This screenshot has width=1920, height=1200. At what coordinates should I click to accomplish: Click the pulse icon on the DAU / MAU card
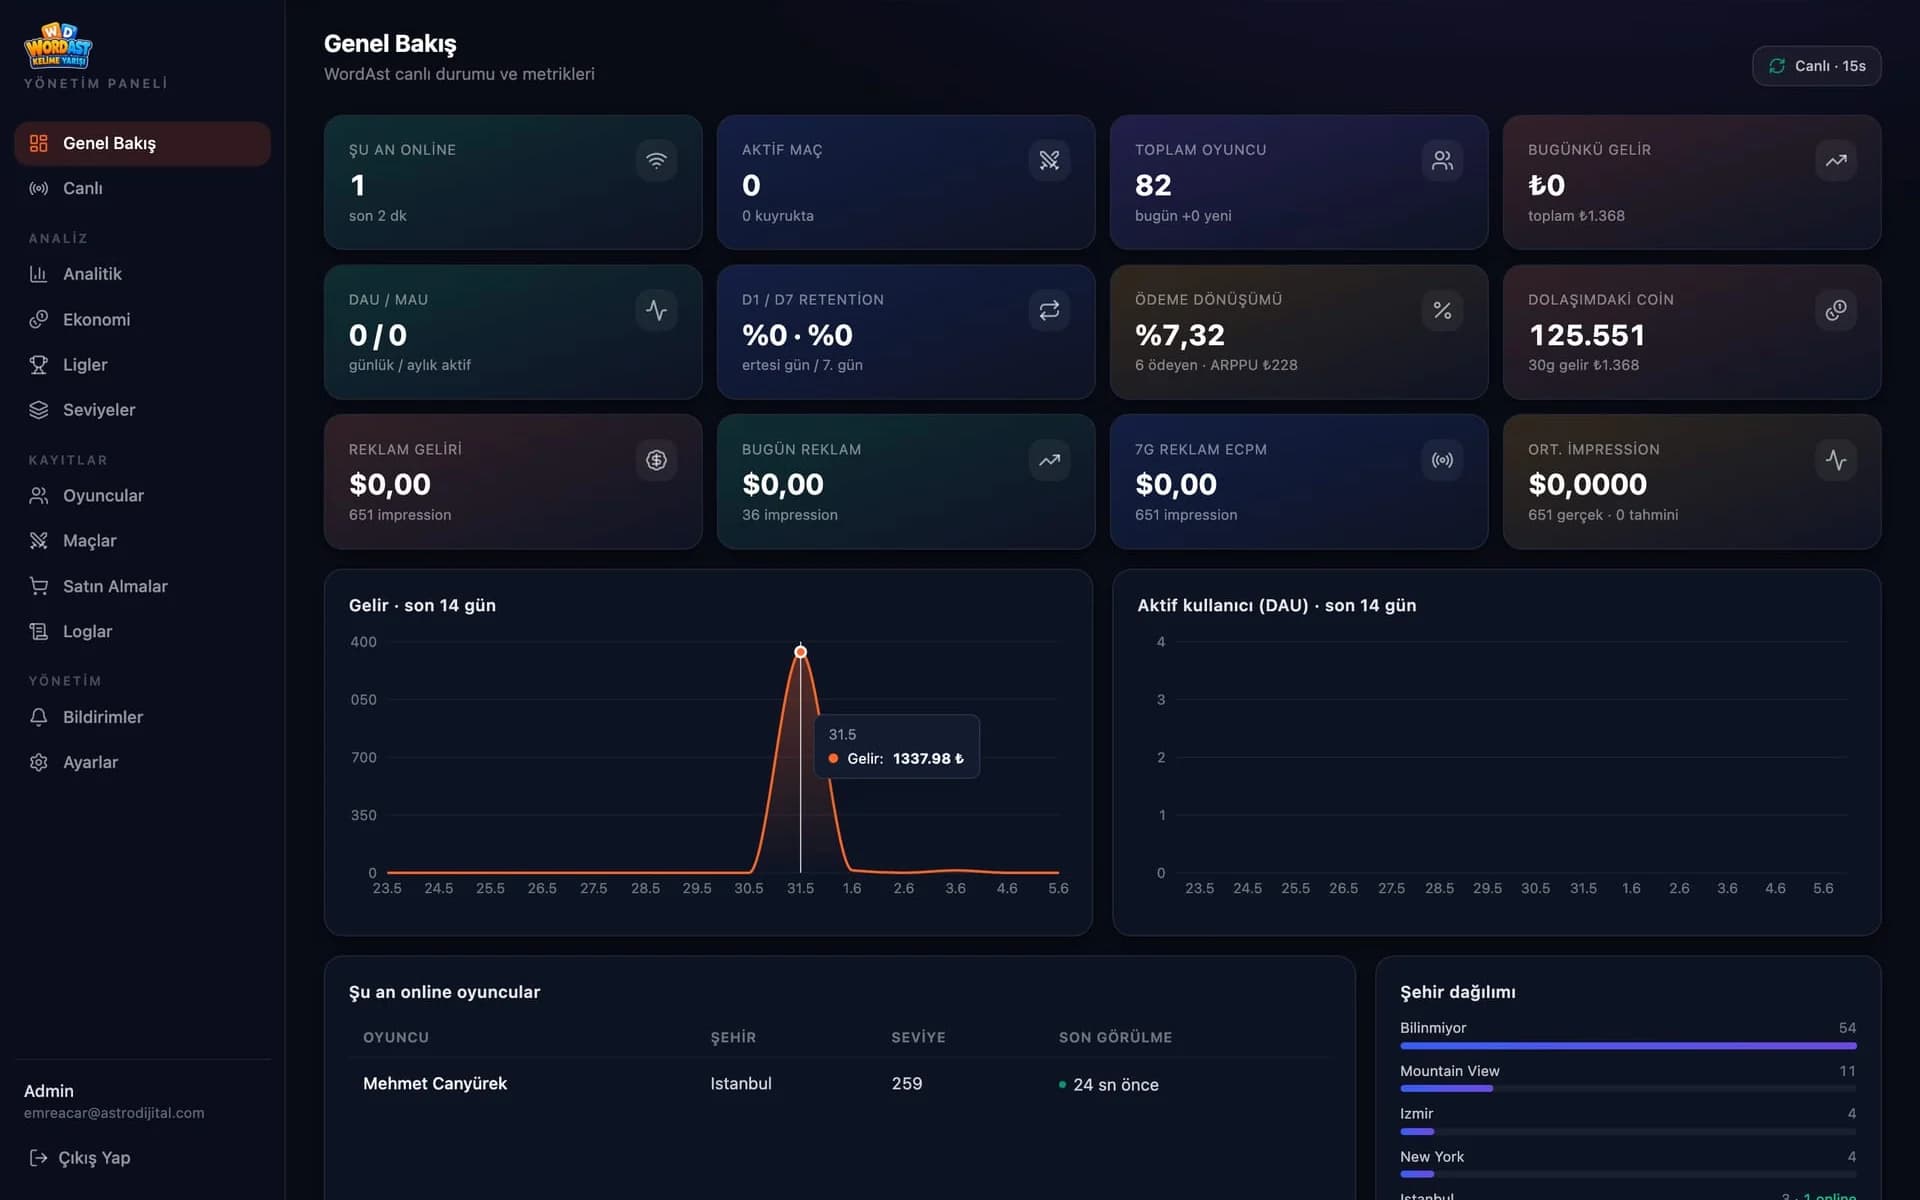click(x=656, y=310)
